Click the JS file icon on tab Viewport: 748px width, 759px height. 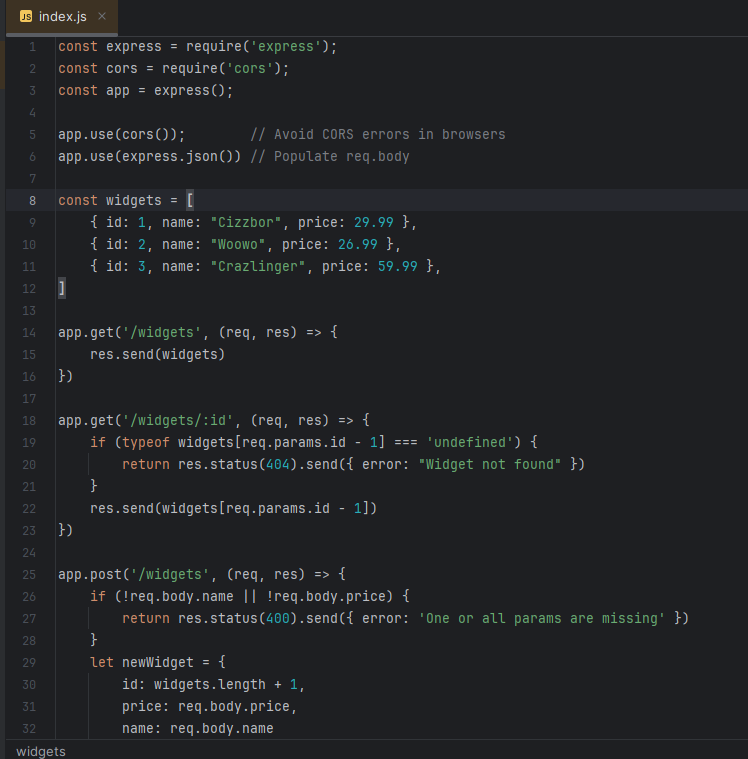[26, 17]
